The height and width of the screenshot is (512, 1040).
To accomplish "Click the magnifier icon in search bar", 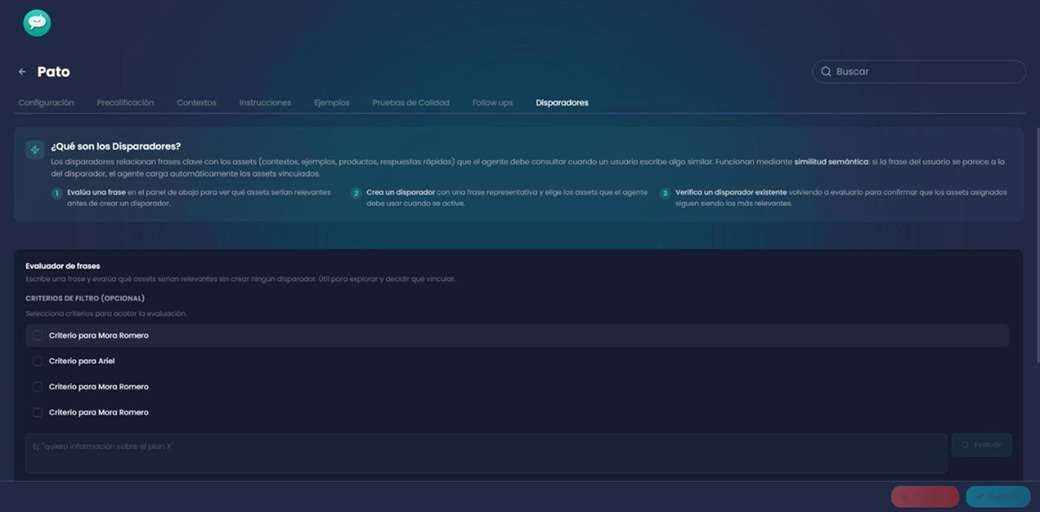I will coord(826,72).
